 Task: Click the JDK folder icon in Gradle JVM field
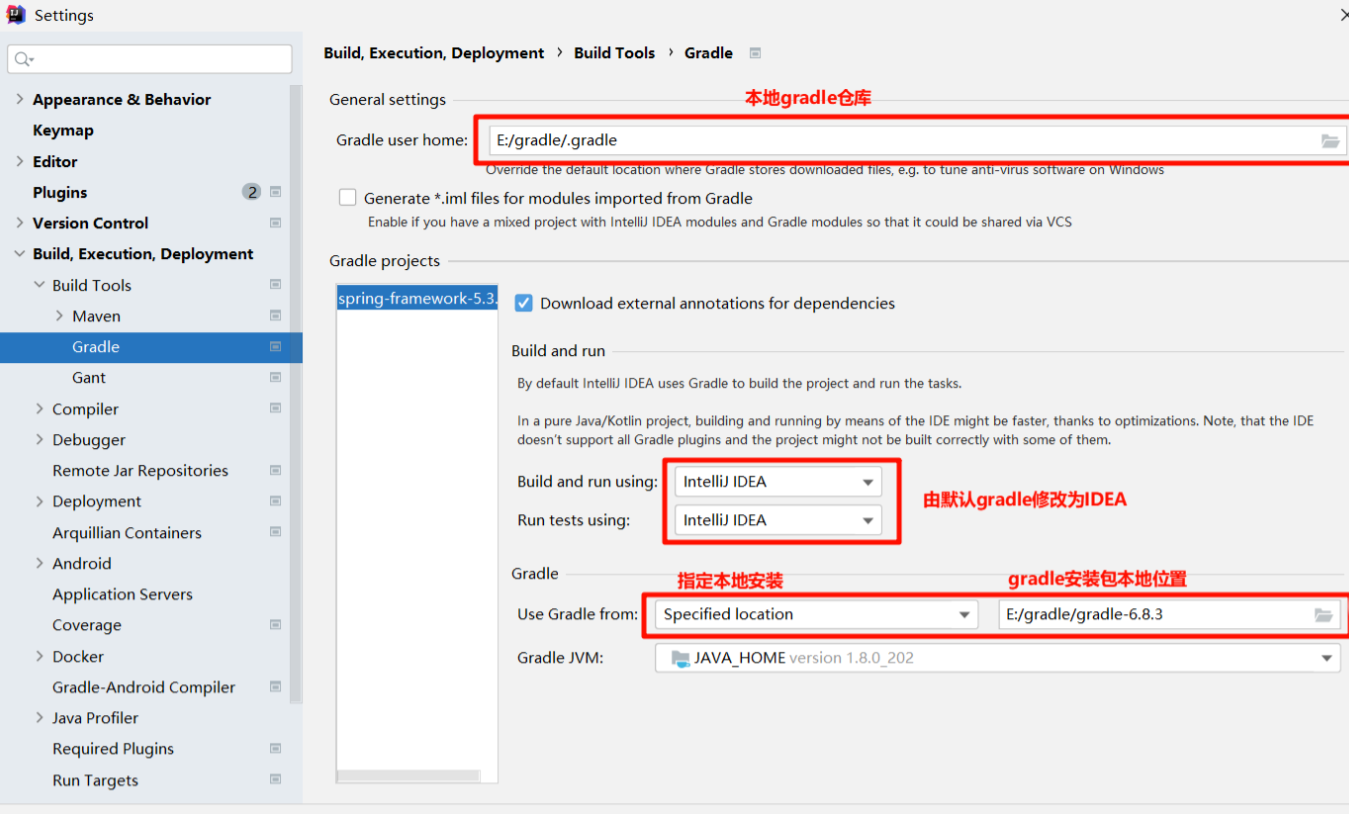point(681,658)
